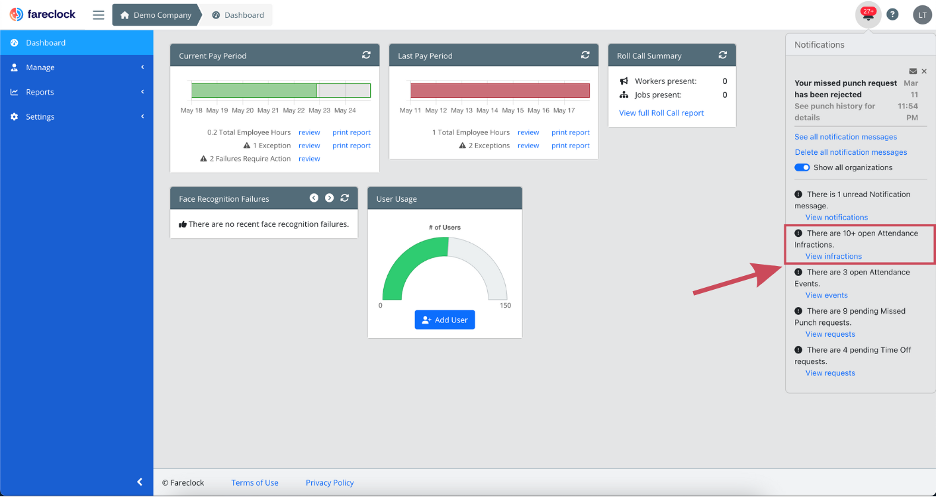Open Dashboard in the sidebar
The image size is (936, 498).
[76, 43]
